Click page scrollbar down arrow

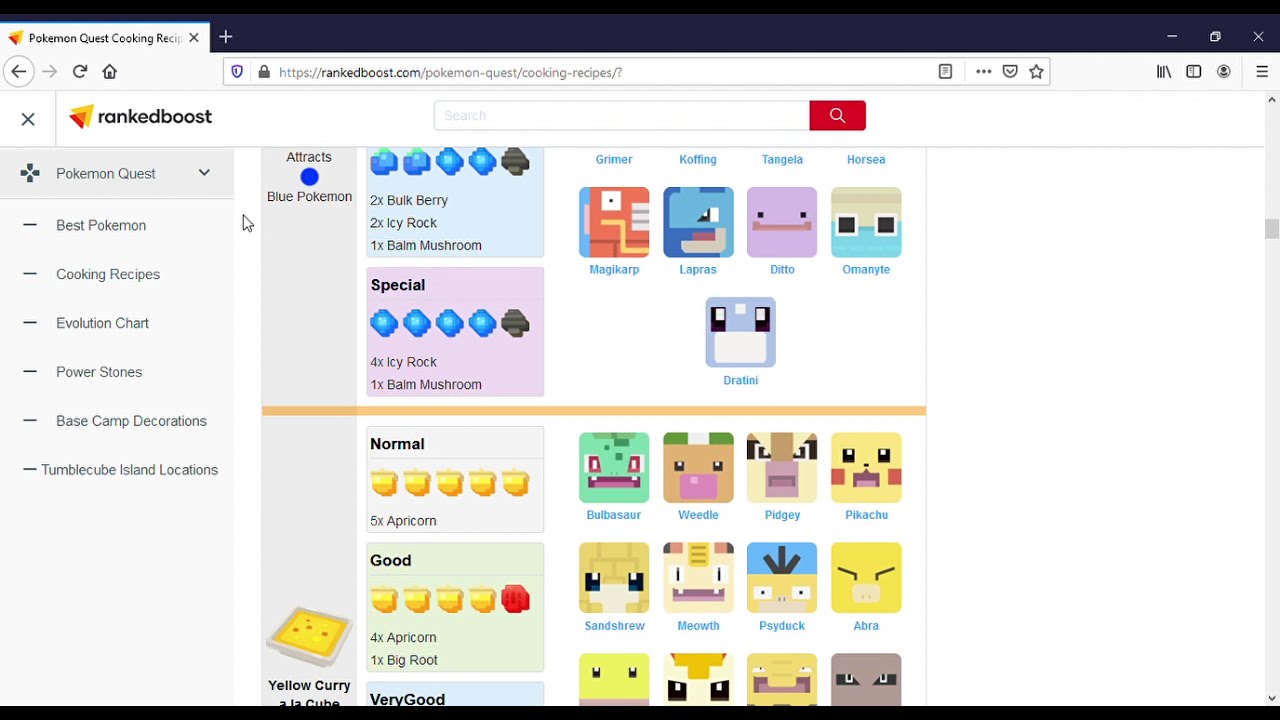[1272, 698]
